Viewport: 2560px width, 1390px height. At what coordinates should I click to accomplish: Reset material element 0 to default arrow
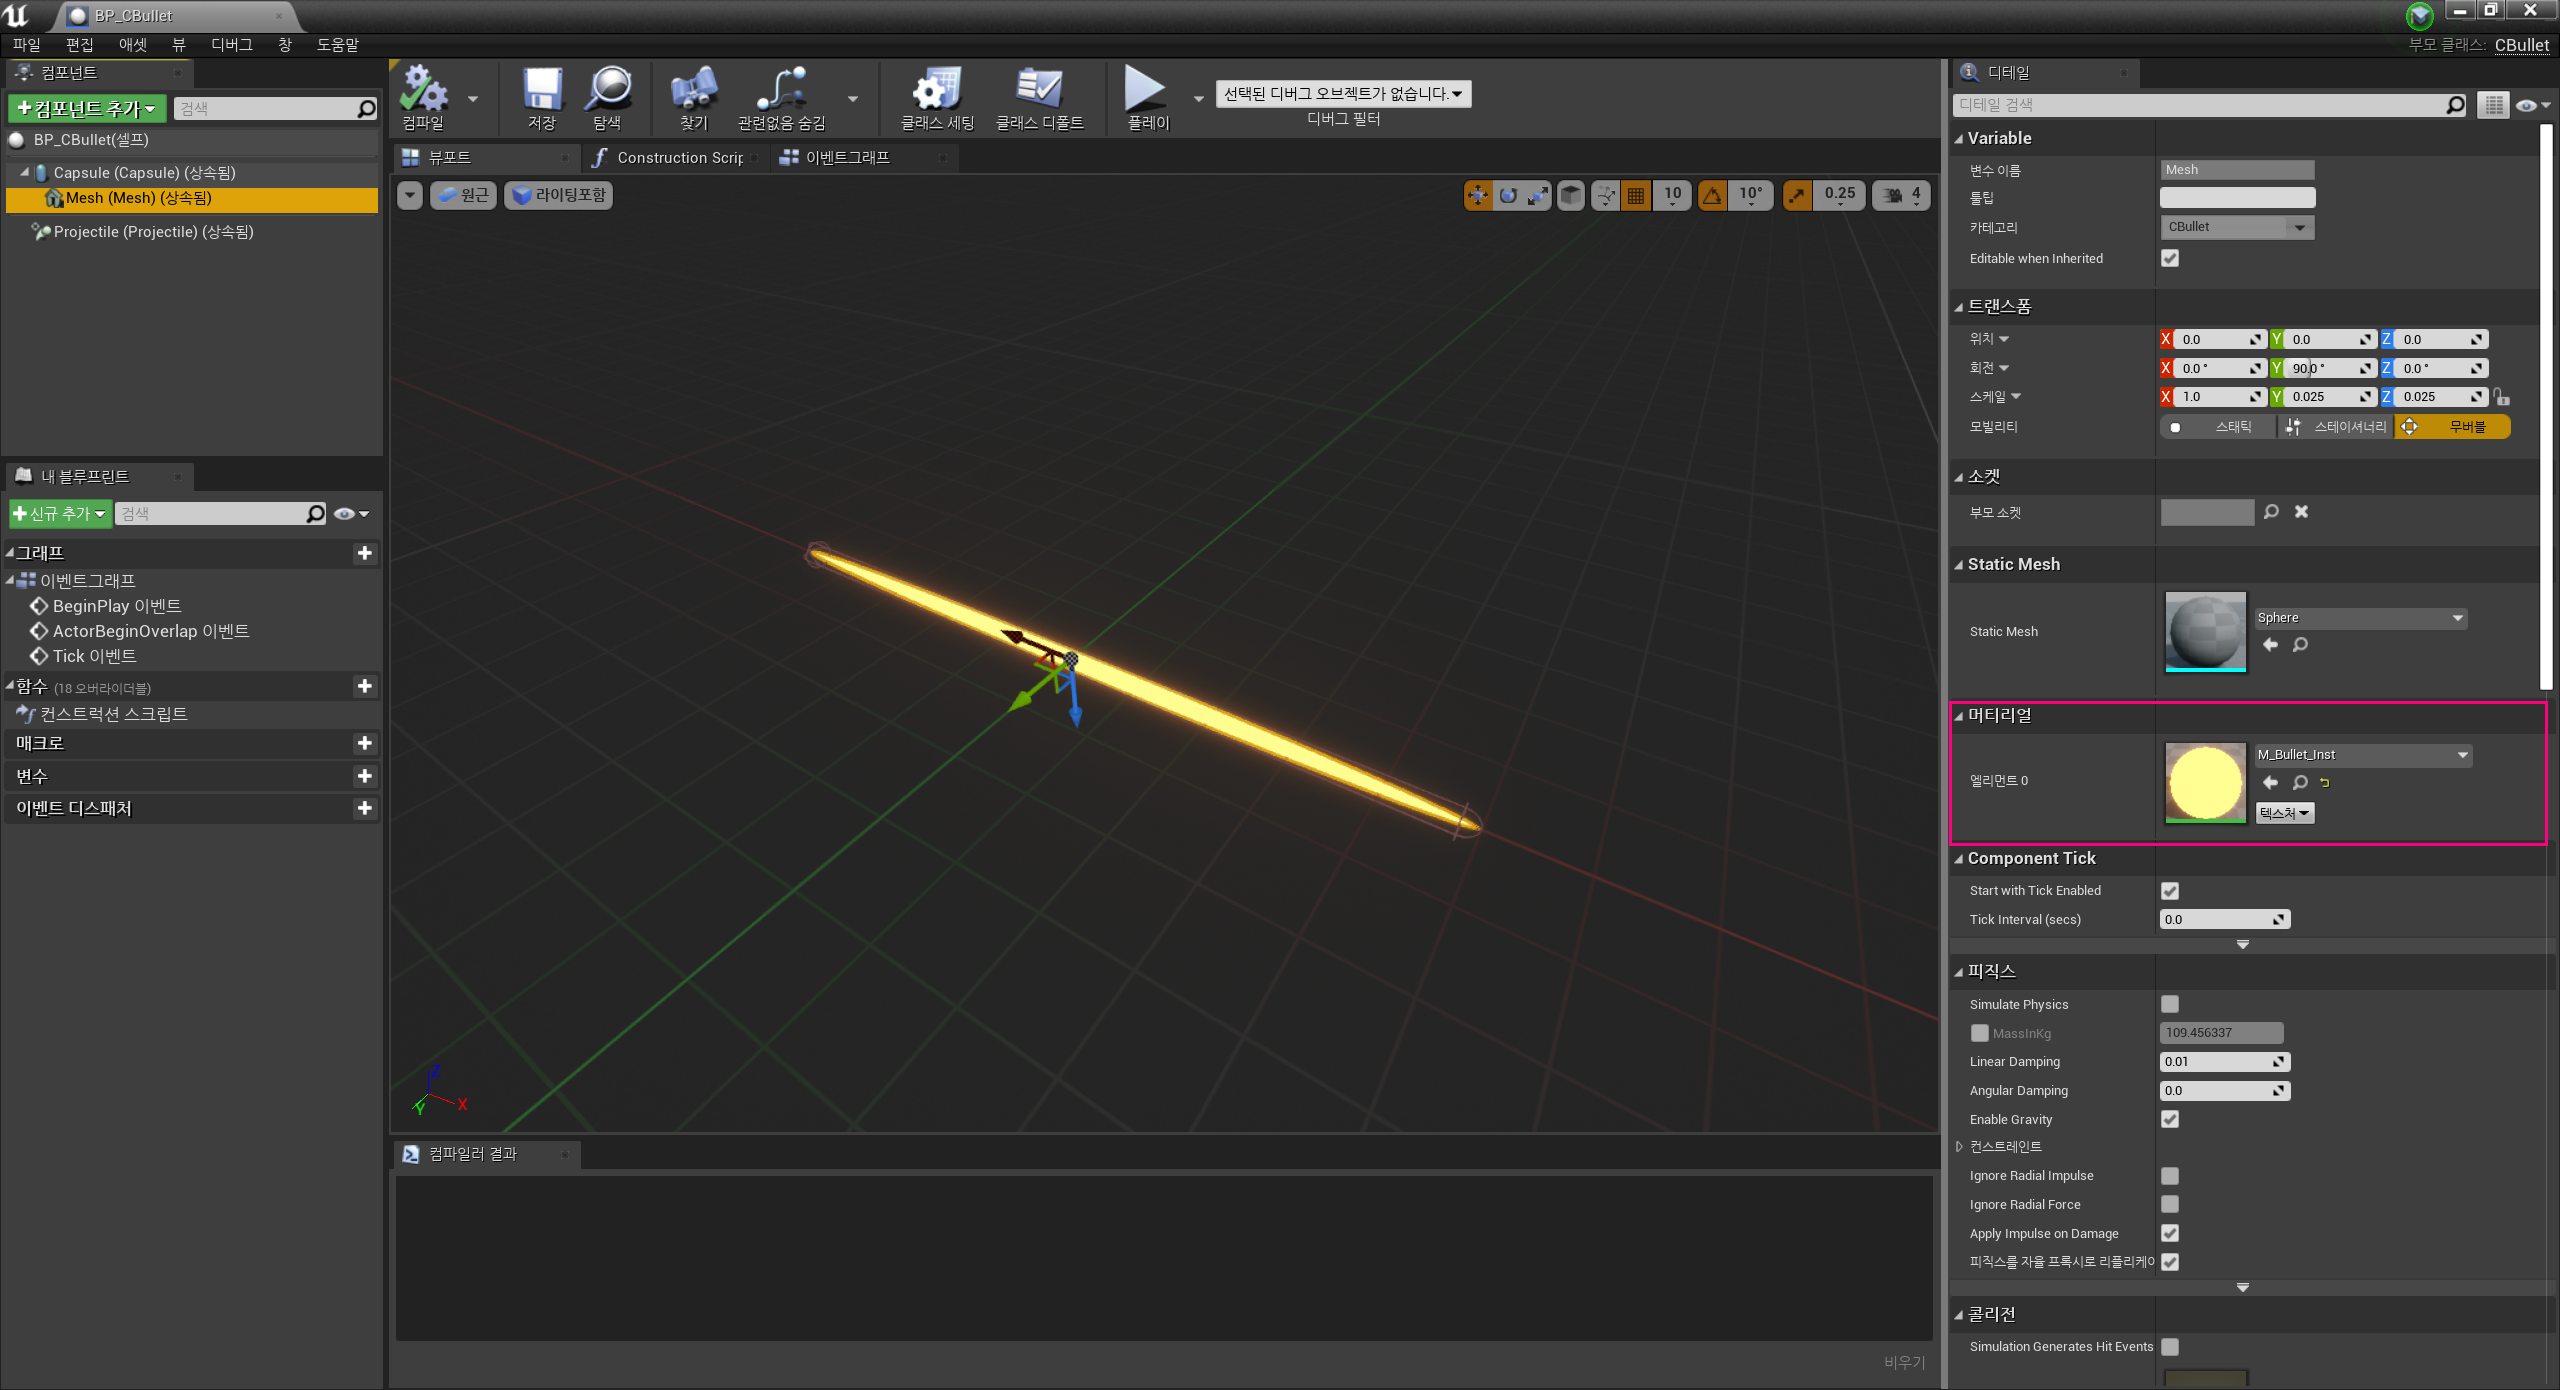click(2325, 783)
